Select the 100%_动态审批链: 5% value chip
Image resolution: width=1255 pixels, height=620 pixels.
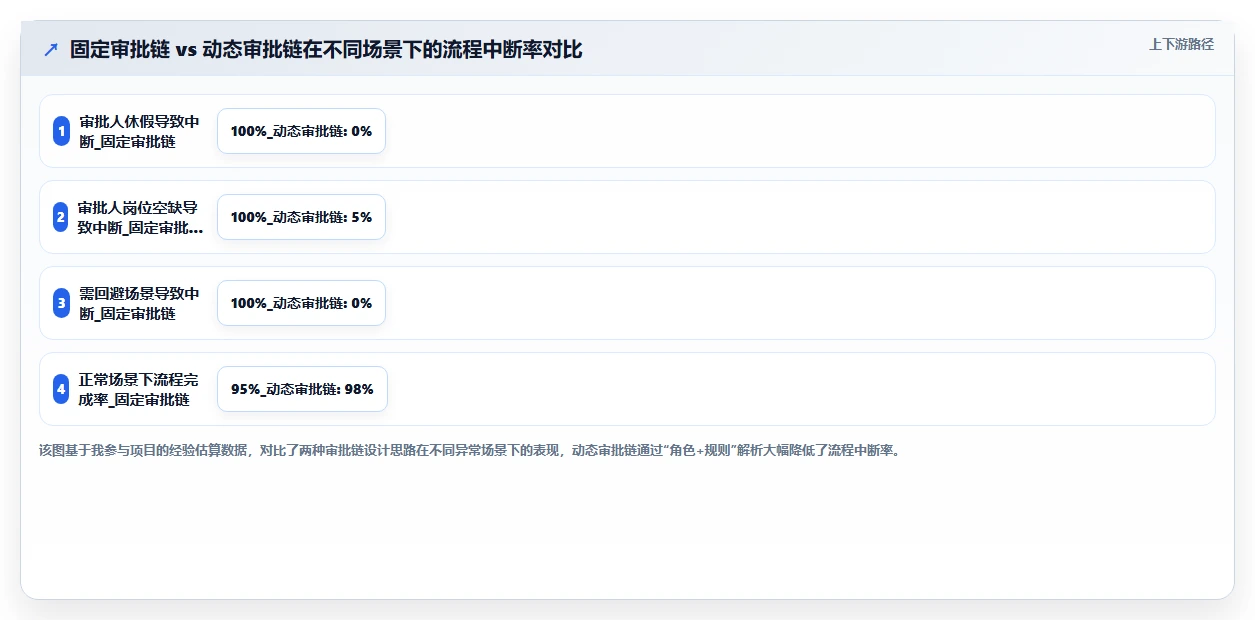301,217
